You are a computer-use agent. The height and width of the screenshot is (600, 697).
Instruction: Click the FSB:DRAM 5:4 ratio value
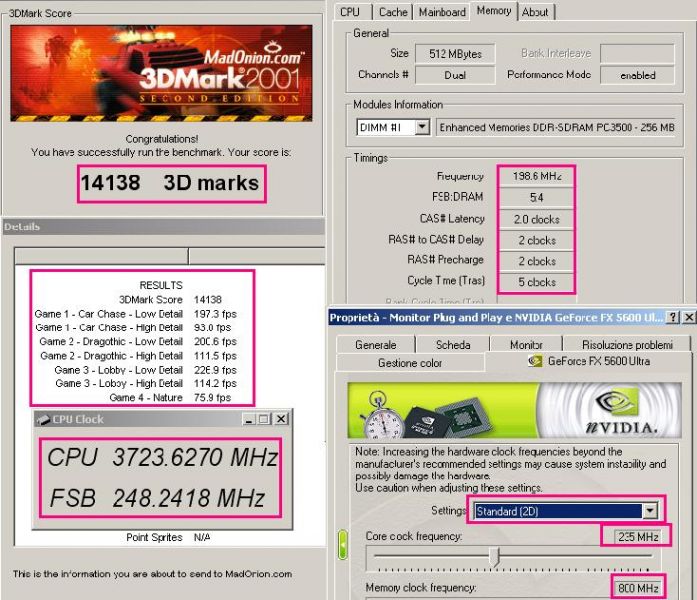(x=537, y=197)
